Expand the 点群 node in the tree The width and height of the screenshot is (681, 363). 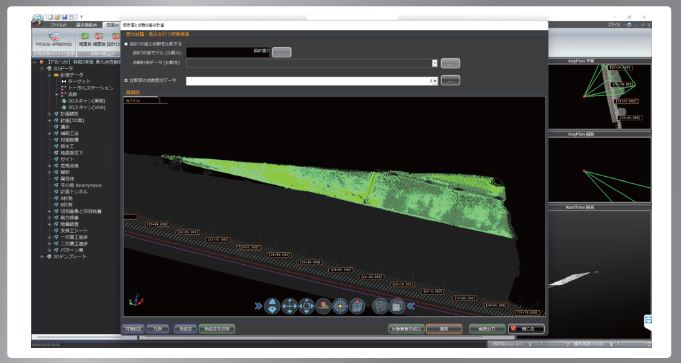(x=56, y=94)
